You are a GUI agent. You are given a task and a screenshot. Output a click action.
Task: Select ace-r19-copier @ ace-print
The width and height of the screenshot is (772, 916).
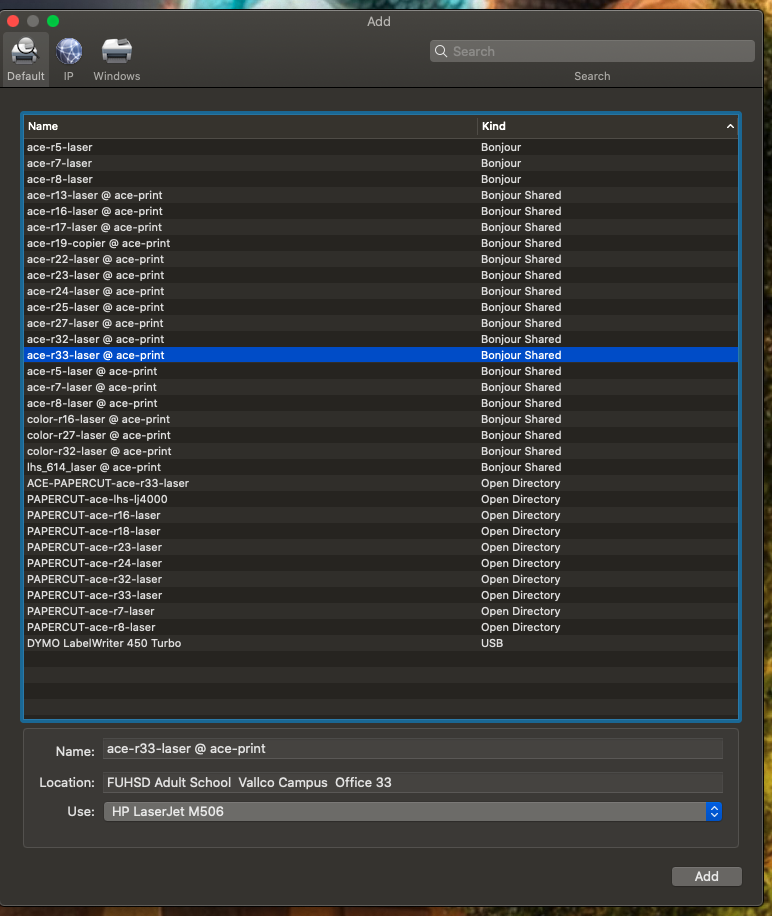pyautogui.click(x=98, y=243)
